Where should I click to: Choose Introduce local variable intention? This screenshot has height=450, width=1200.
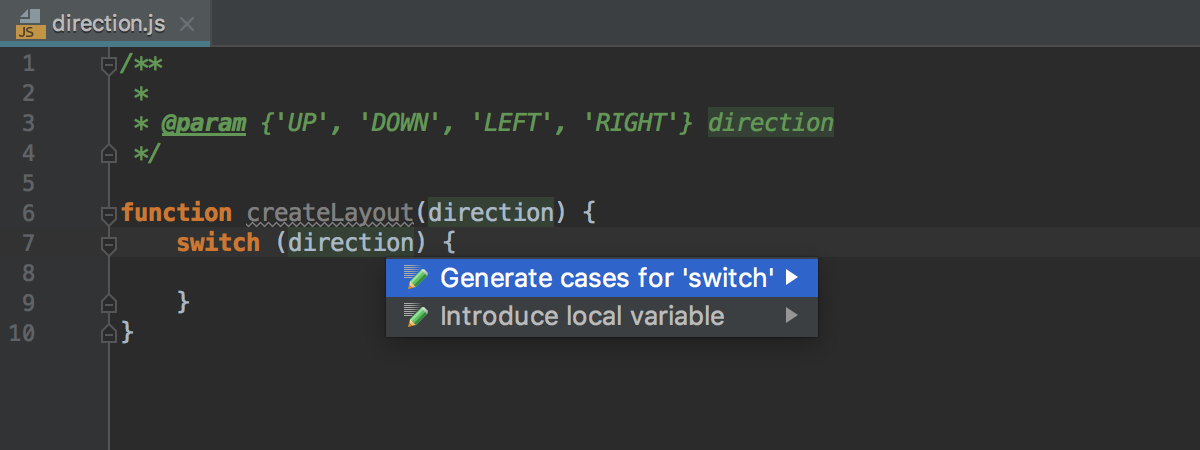pos(602,316)
